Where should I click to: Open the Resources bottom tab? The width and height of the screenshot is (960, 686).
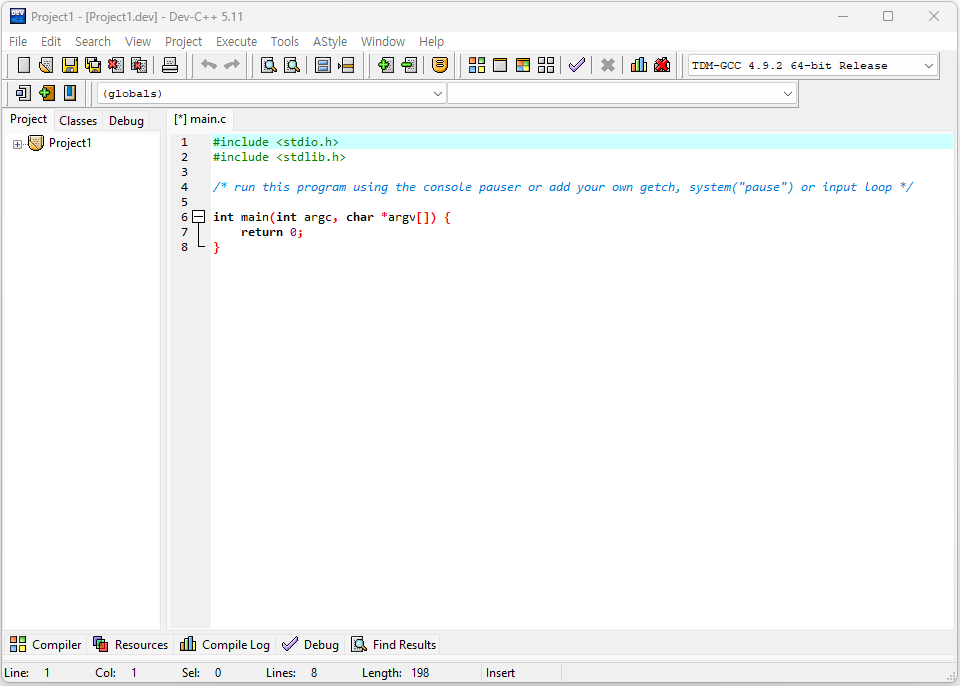[x=130, y=644]
